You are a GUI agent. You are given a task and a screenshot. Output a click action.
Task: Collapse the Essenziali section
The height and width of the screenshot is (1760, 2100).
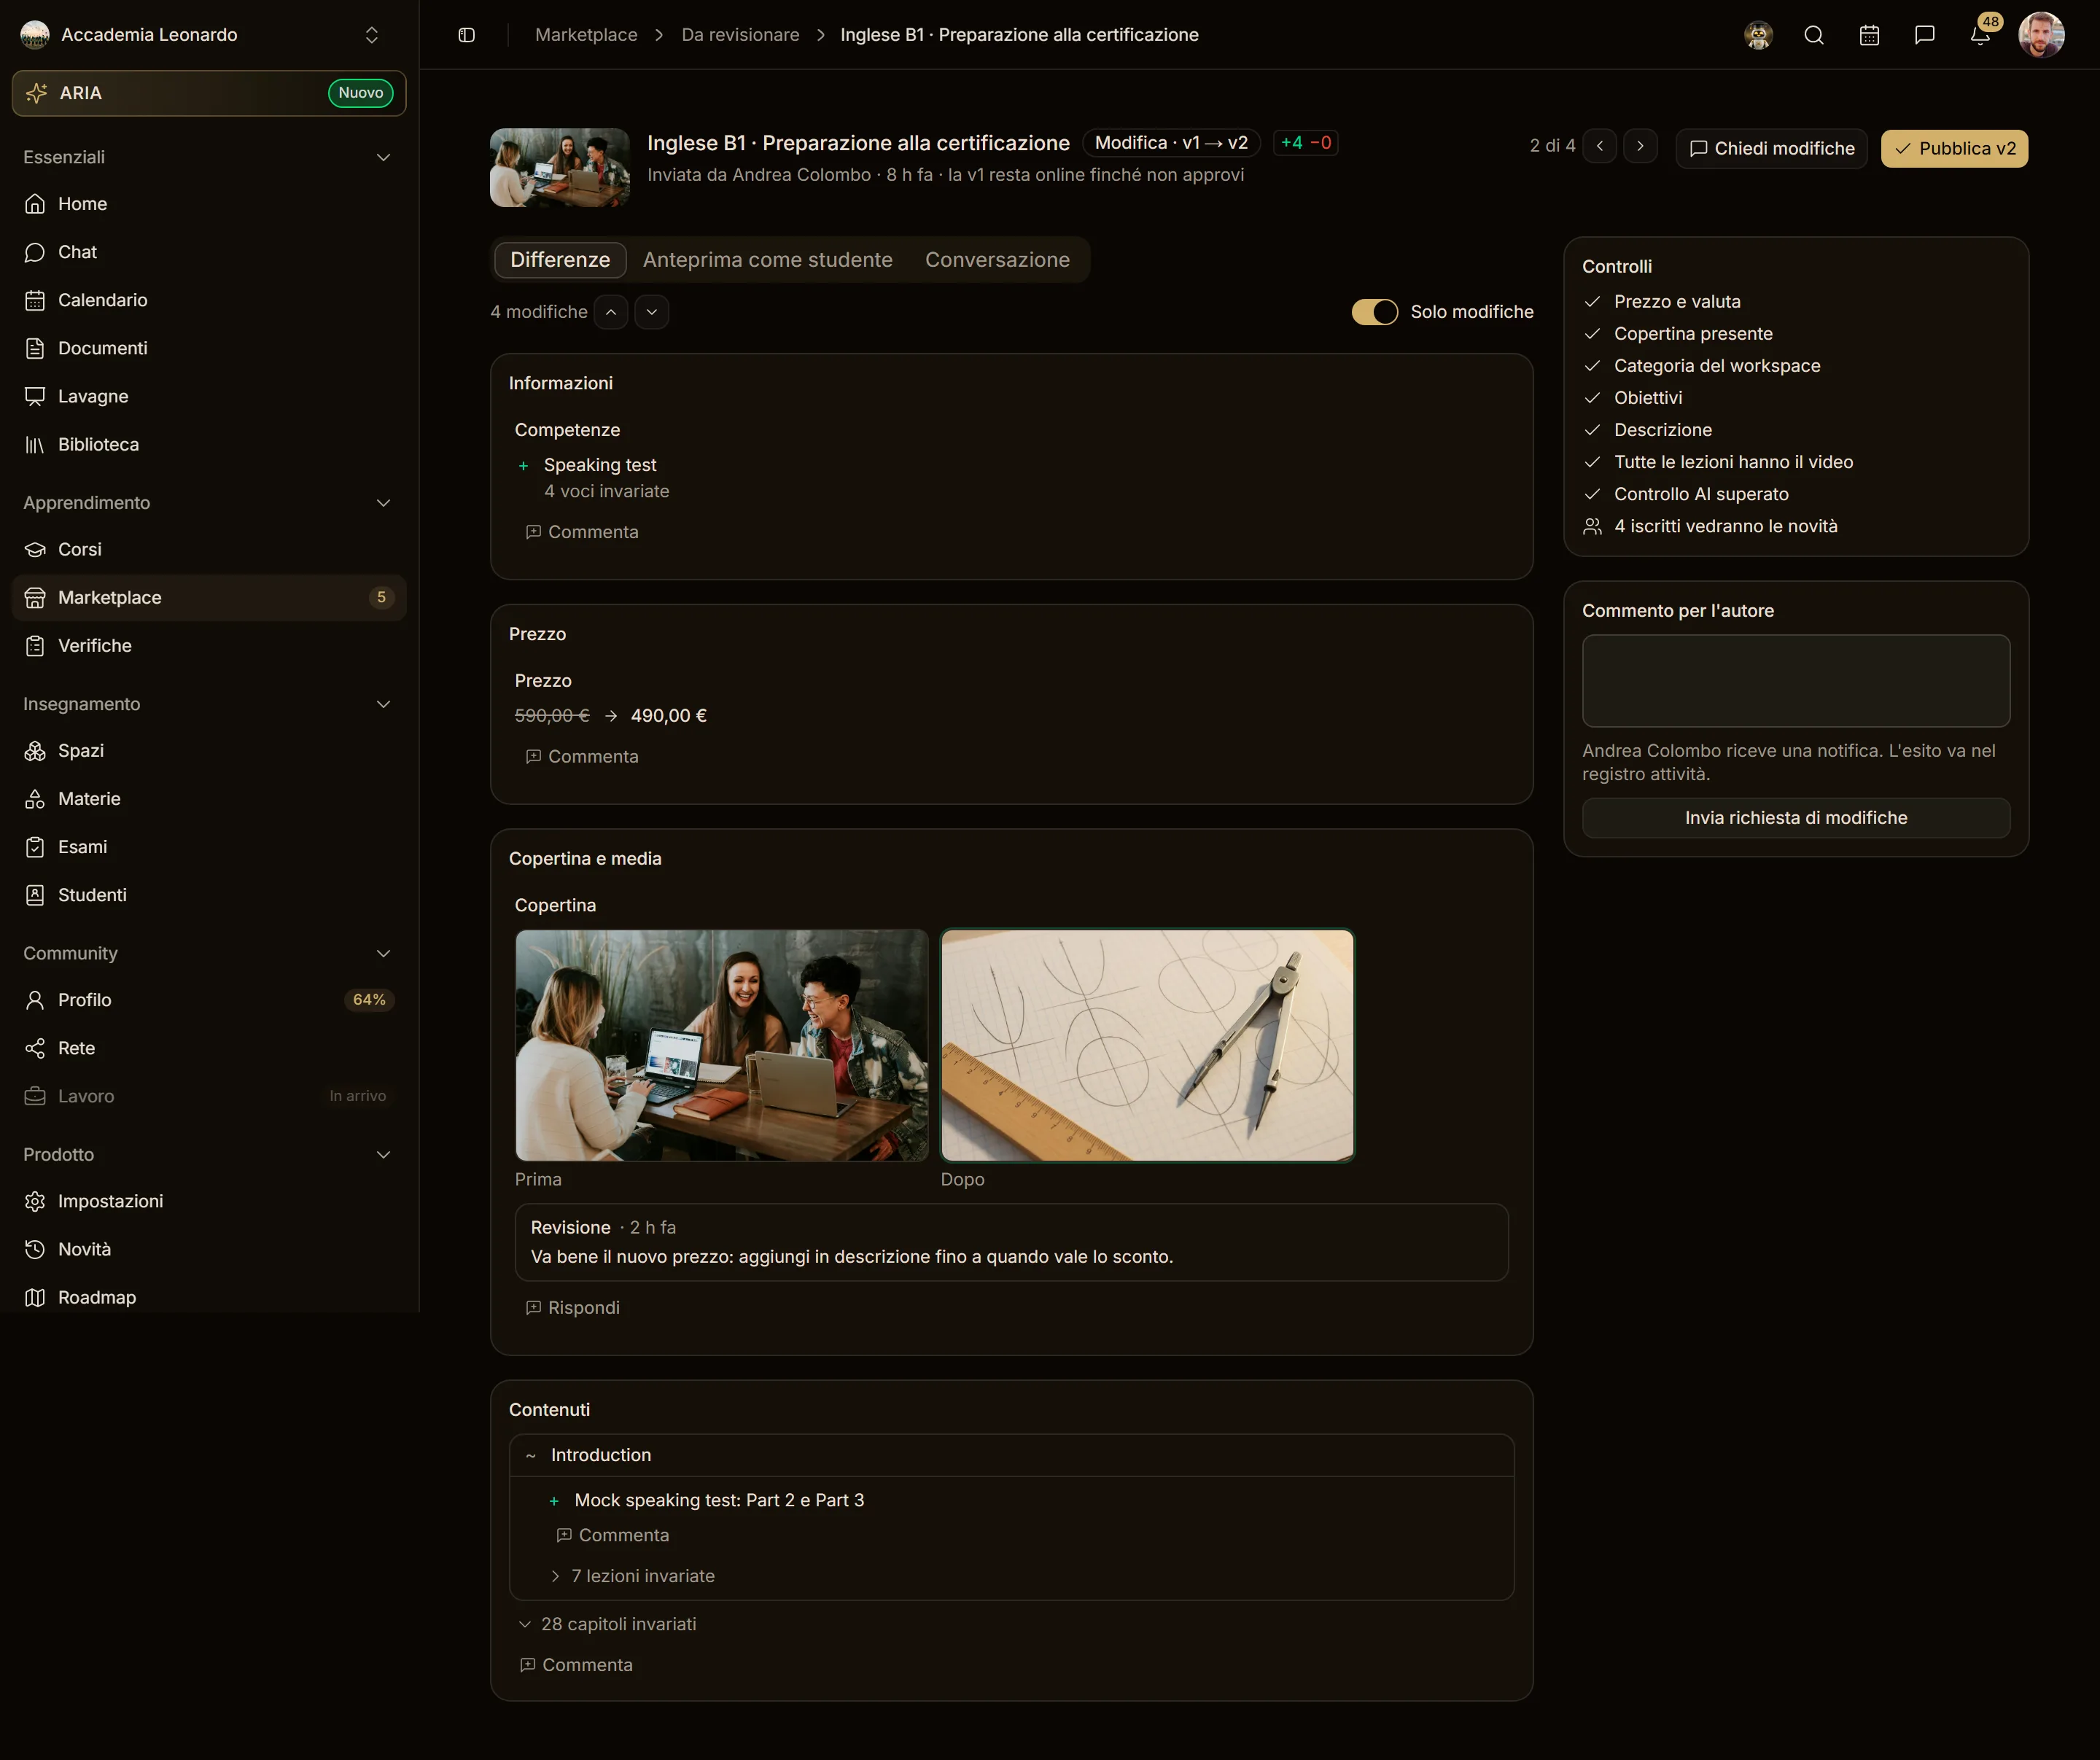coord(383,157)
